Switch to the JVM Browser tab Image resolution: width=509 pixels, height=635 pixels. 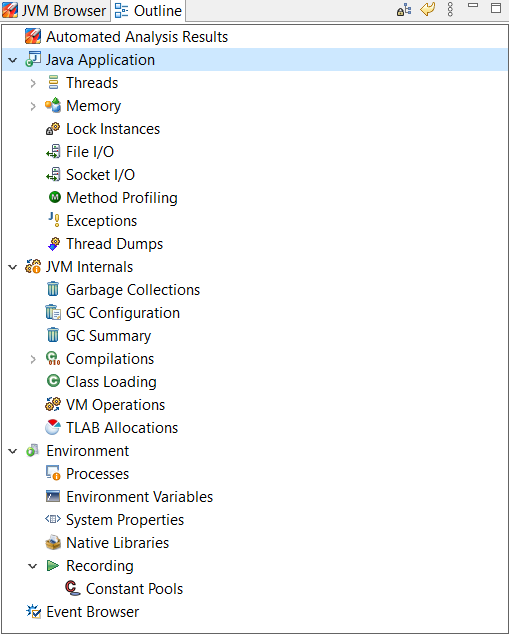(x=54, y=10)
